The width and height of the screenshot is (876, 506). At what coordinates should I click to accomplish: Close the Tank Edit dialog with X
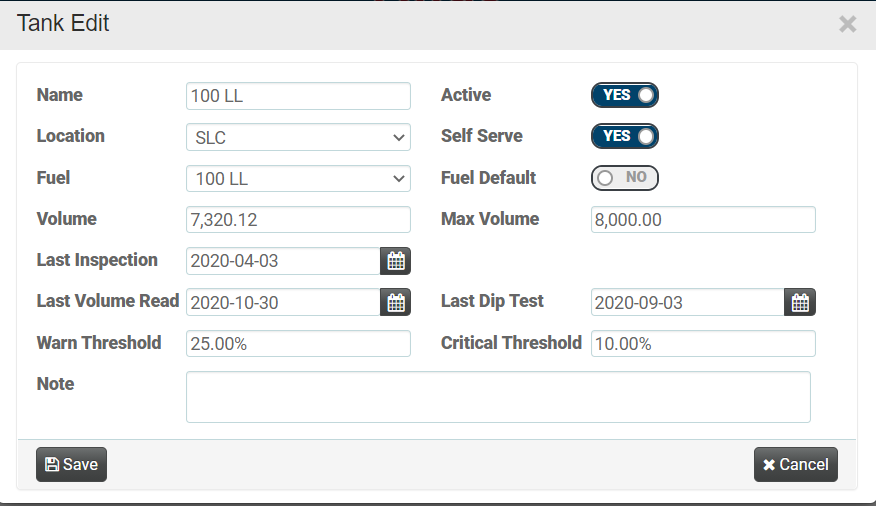click(847, 24)
